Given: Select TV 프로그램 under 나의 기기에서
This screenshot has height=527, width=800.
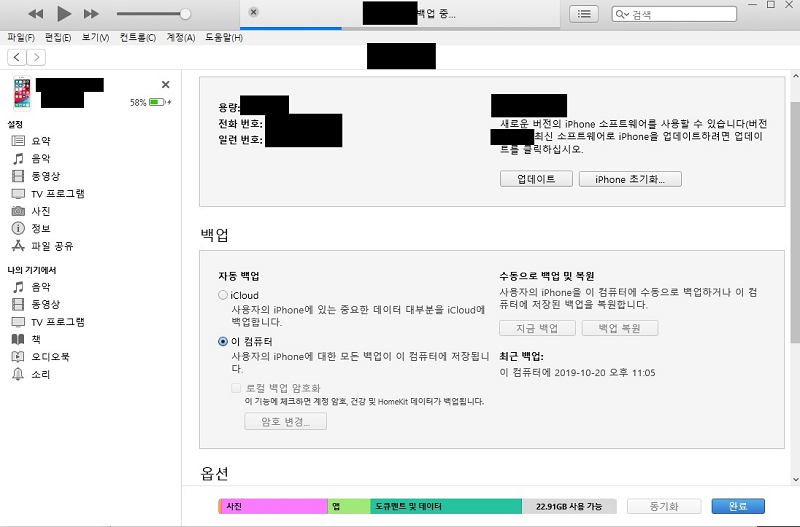Looking at the screenshot, I should click(x=57, y=322).
